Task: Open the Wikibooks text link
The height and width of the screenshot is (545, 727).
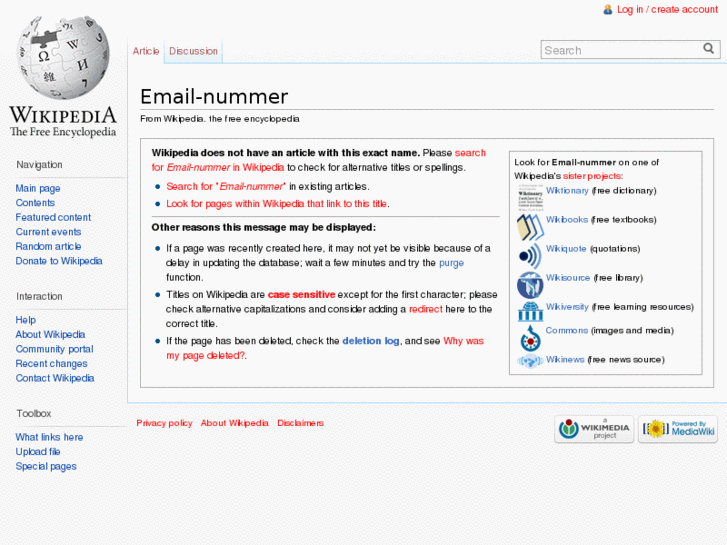Action: [x=567, y=220]
